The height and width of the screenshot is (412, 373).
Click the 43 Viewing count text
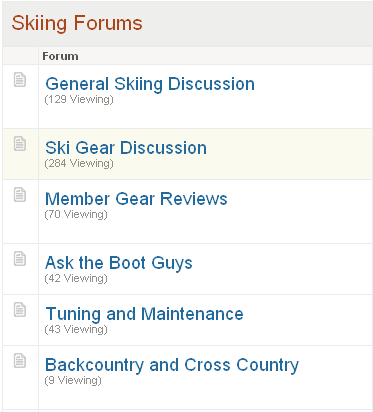pos(76,329)
